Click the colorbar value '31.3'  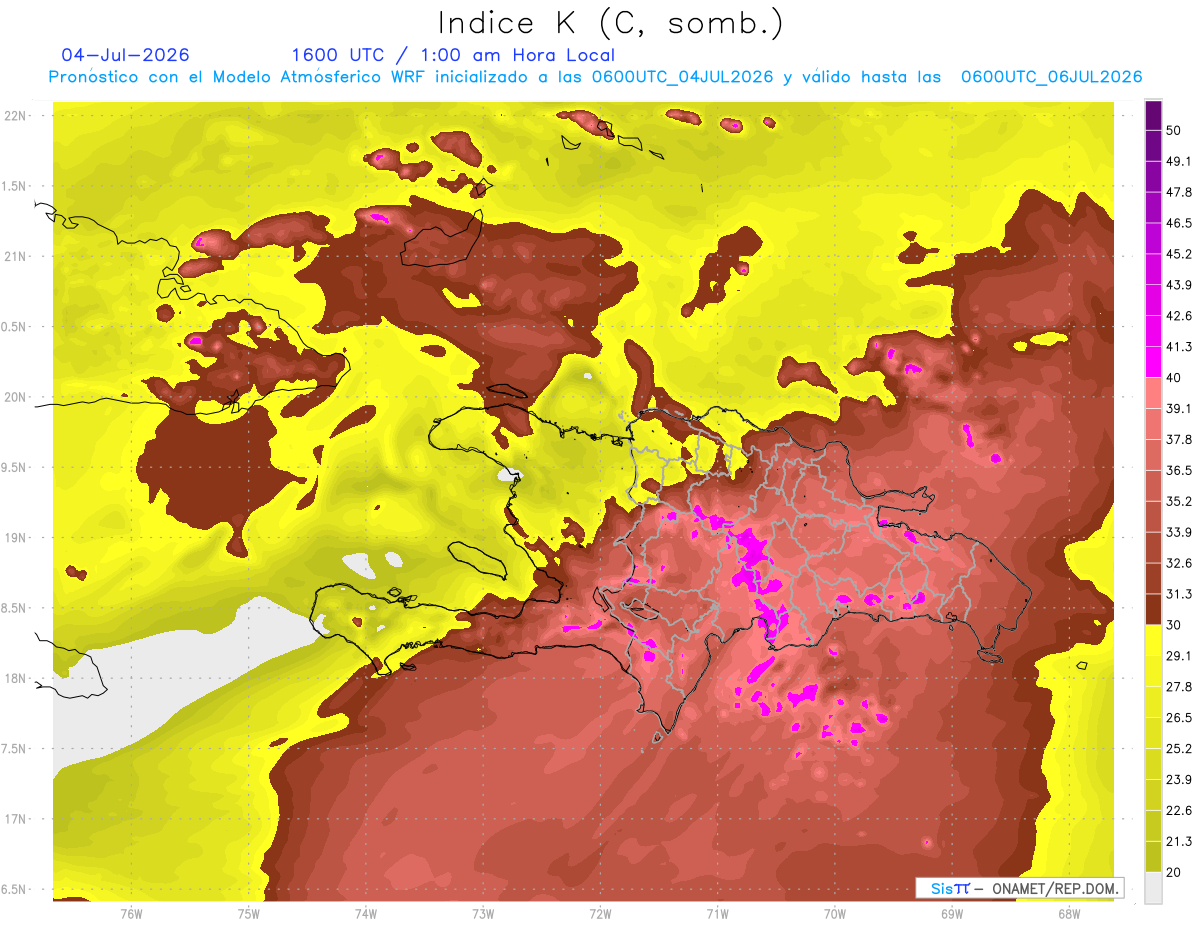1179,594
